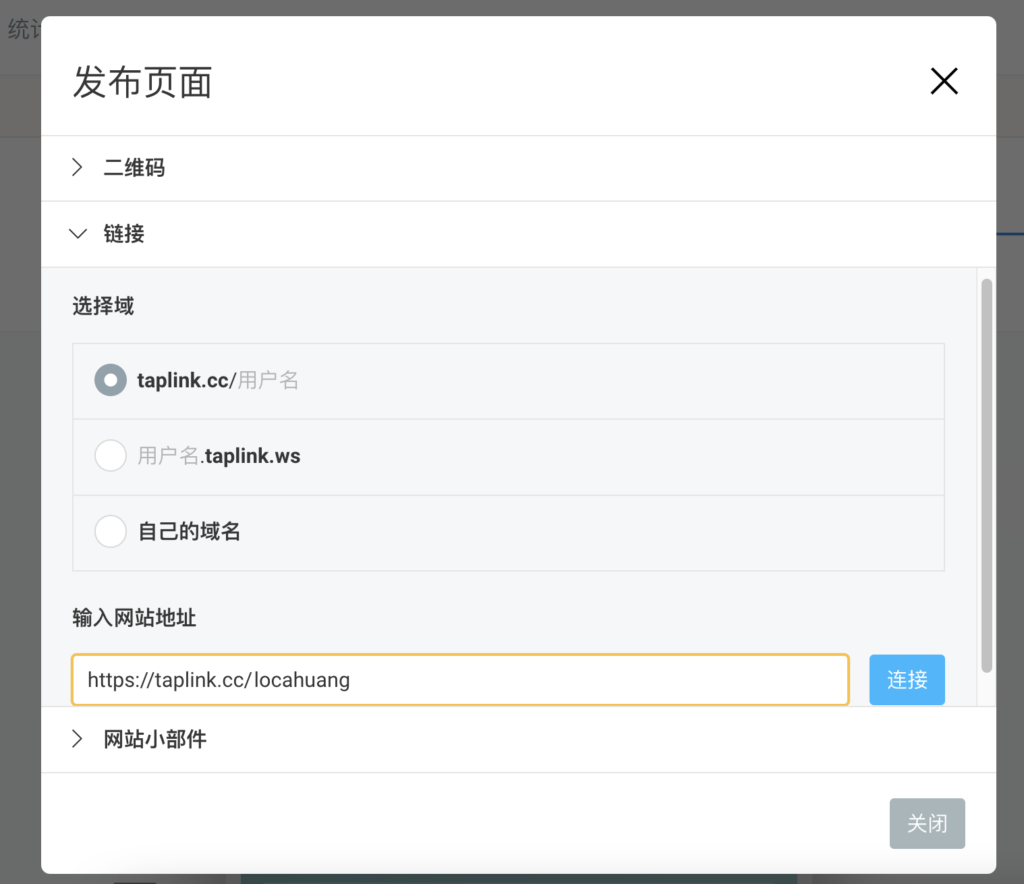Screen dimensions: 1024x884
Task: Select the 用户名.taplink.ws domain option
Action: [x=110, y=456]
